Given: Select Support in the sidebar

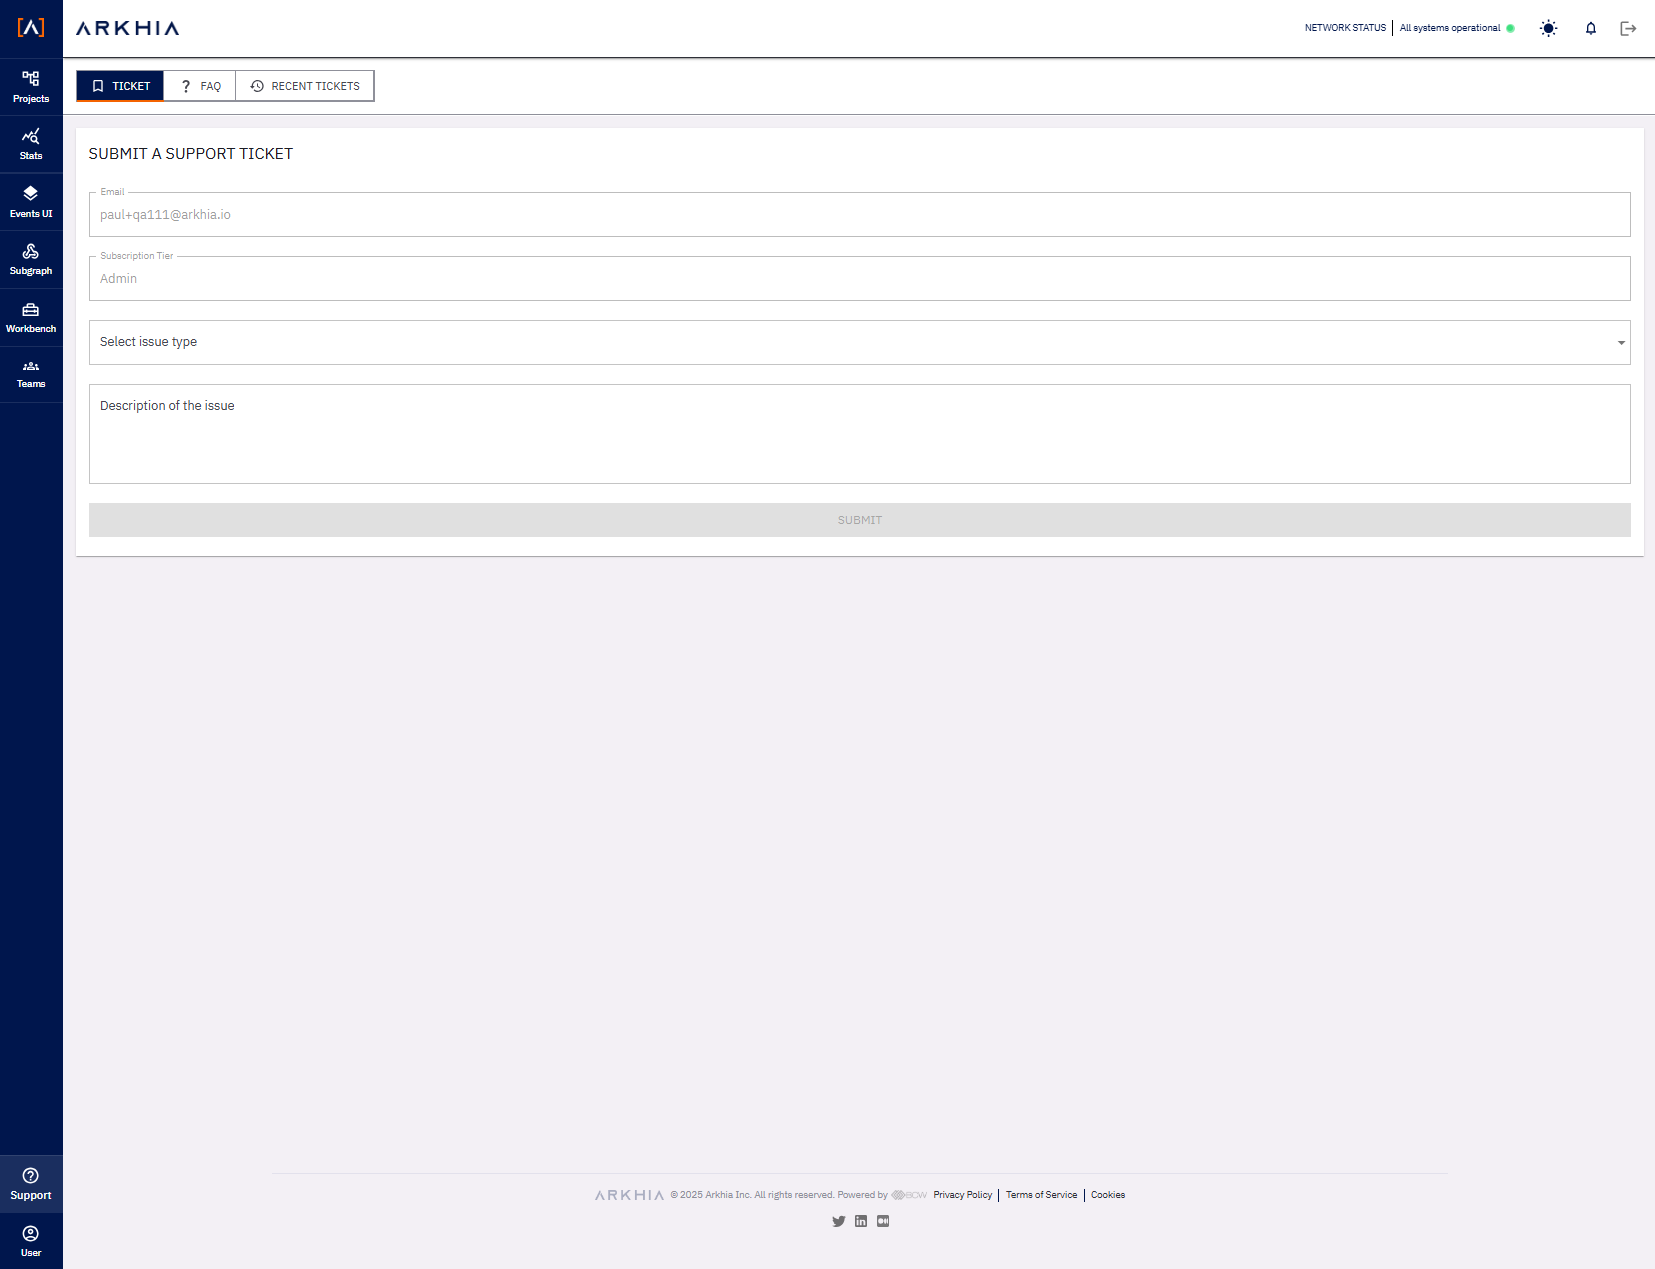Looking at the screenshot, I should (x=31, y=1184).
